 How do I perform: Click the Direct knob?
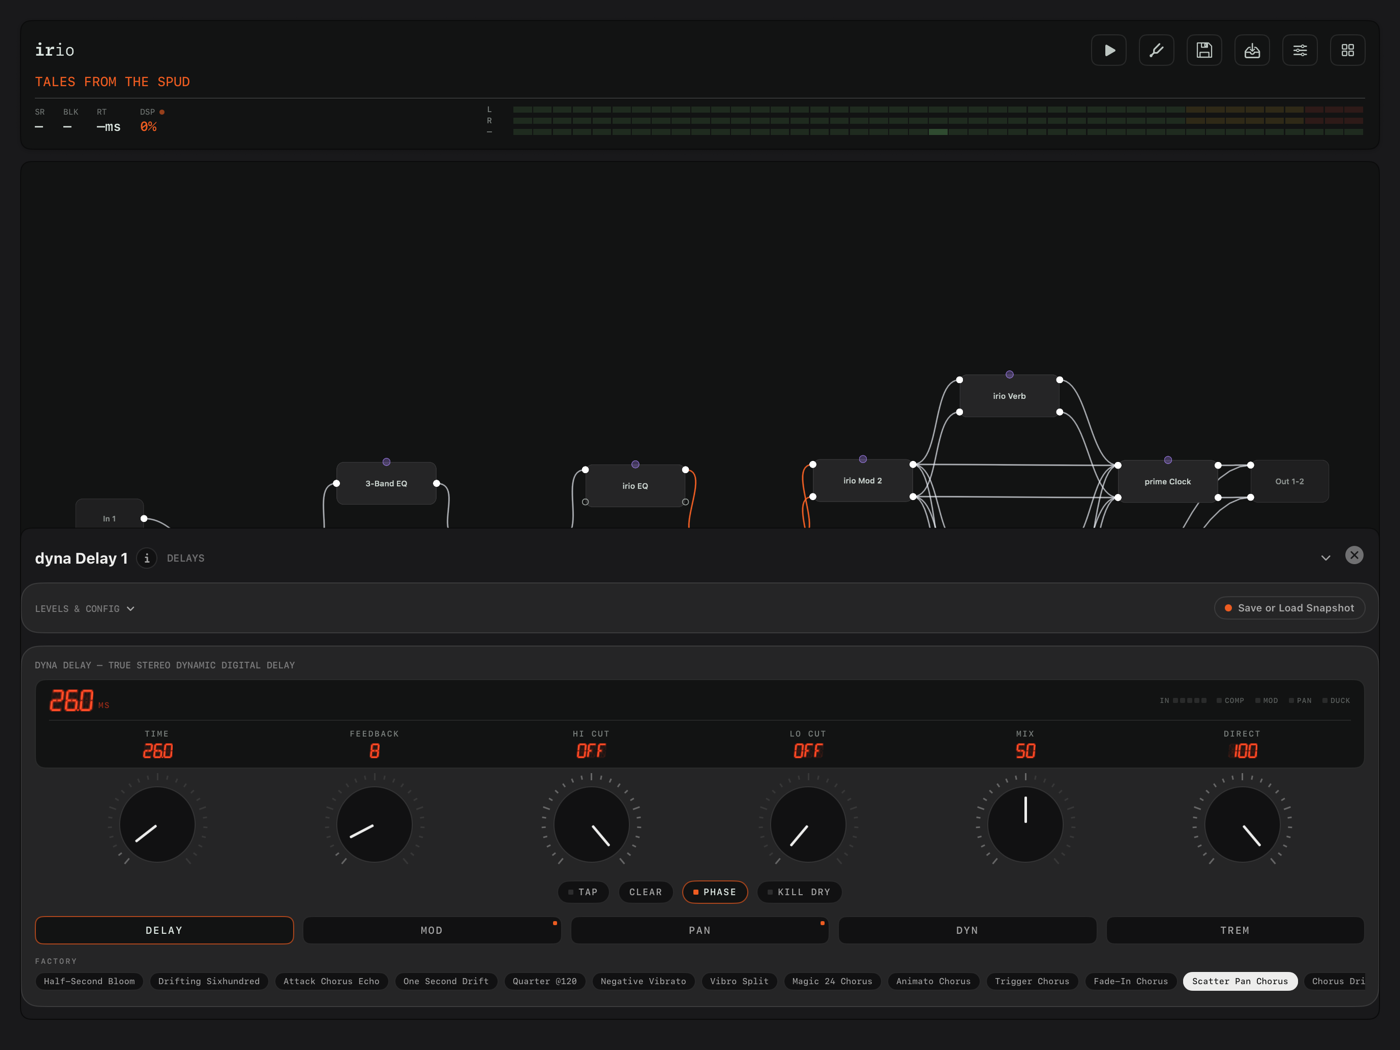(x=1242, y=825)
